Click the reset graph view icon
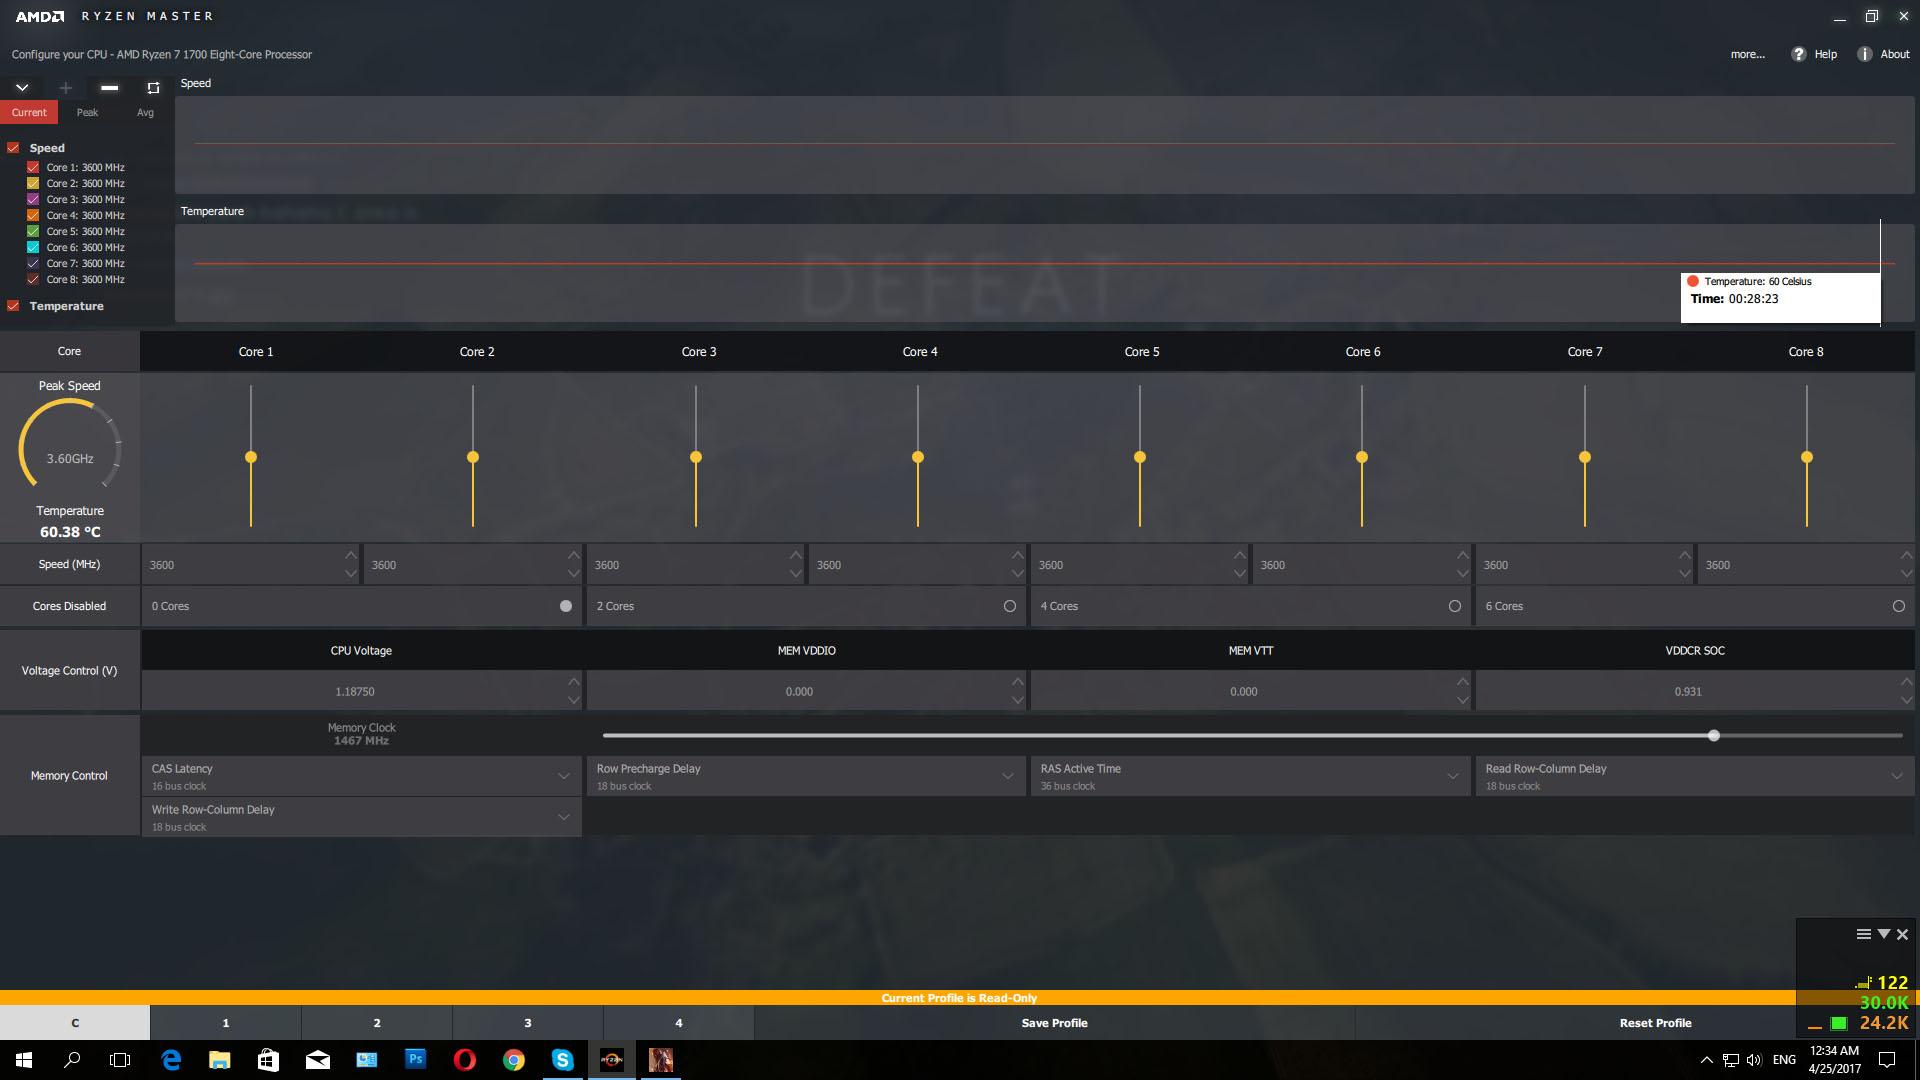 pos(153,88)
